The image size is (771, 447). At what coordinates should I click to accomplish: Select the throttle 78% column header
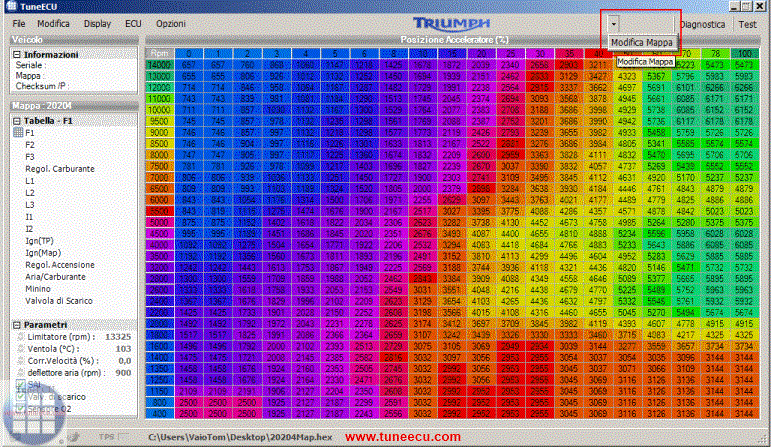715,54
